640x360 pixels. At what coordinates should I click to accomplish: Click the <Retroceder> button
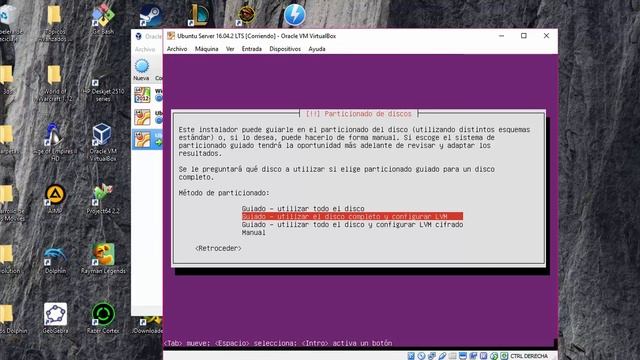tap(218, 248)
